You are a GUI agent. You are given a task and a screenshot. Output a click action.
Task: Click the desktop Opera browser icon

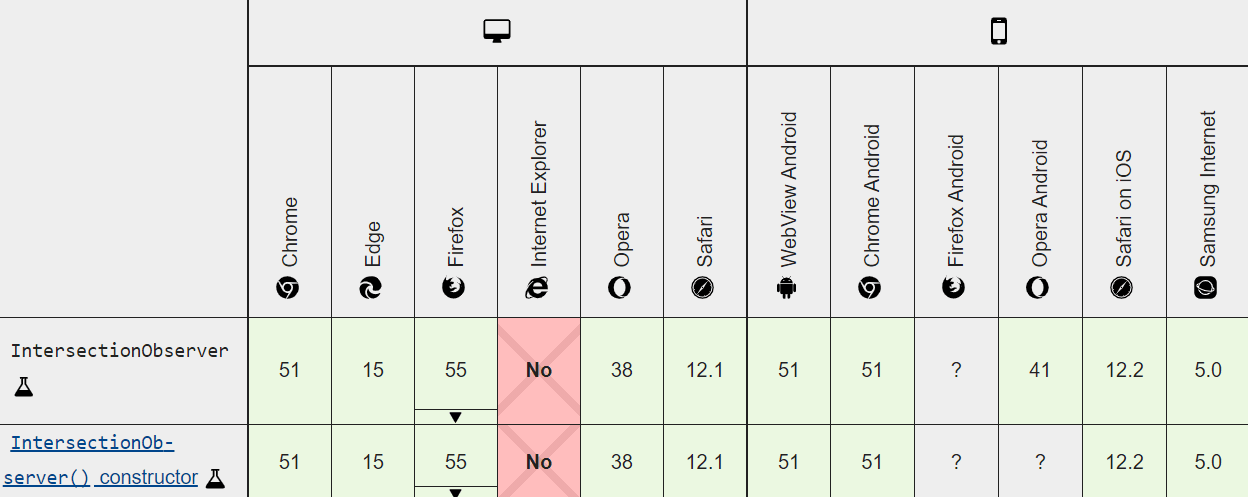point(621,288)
